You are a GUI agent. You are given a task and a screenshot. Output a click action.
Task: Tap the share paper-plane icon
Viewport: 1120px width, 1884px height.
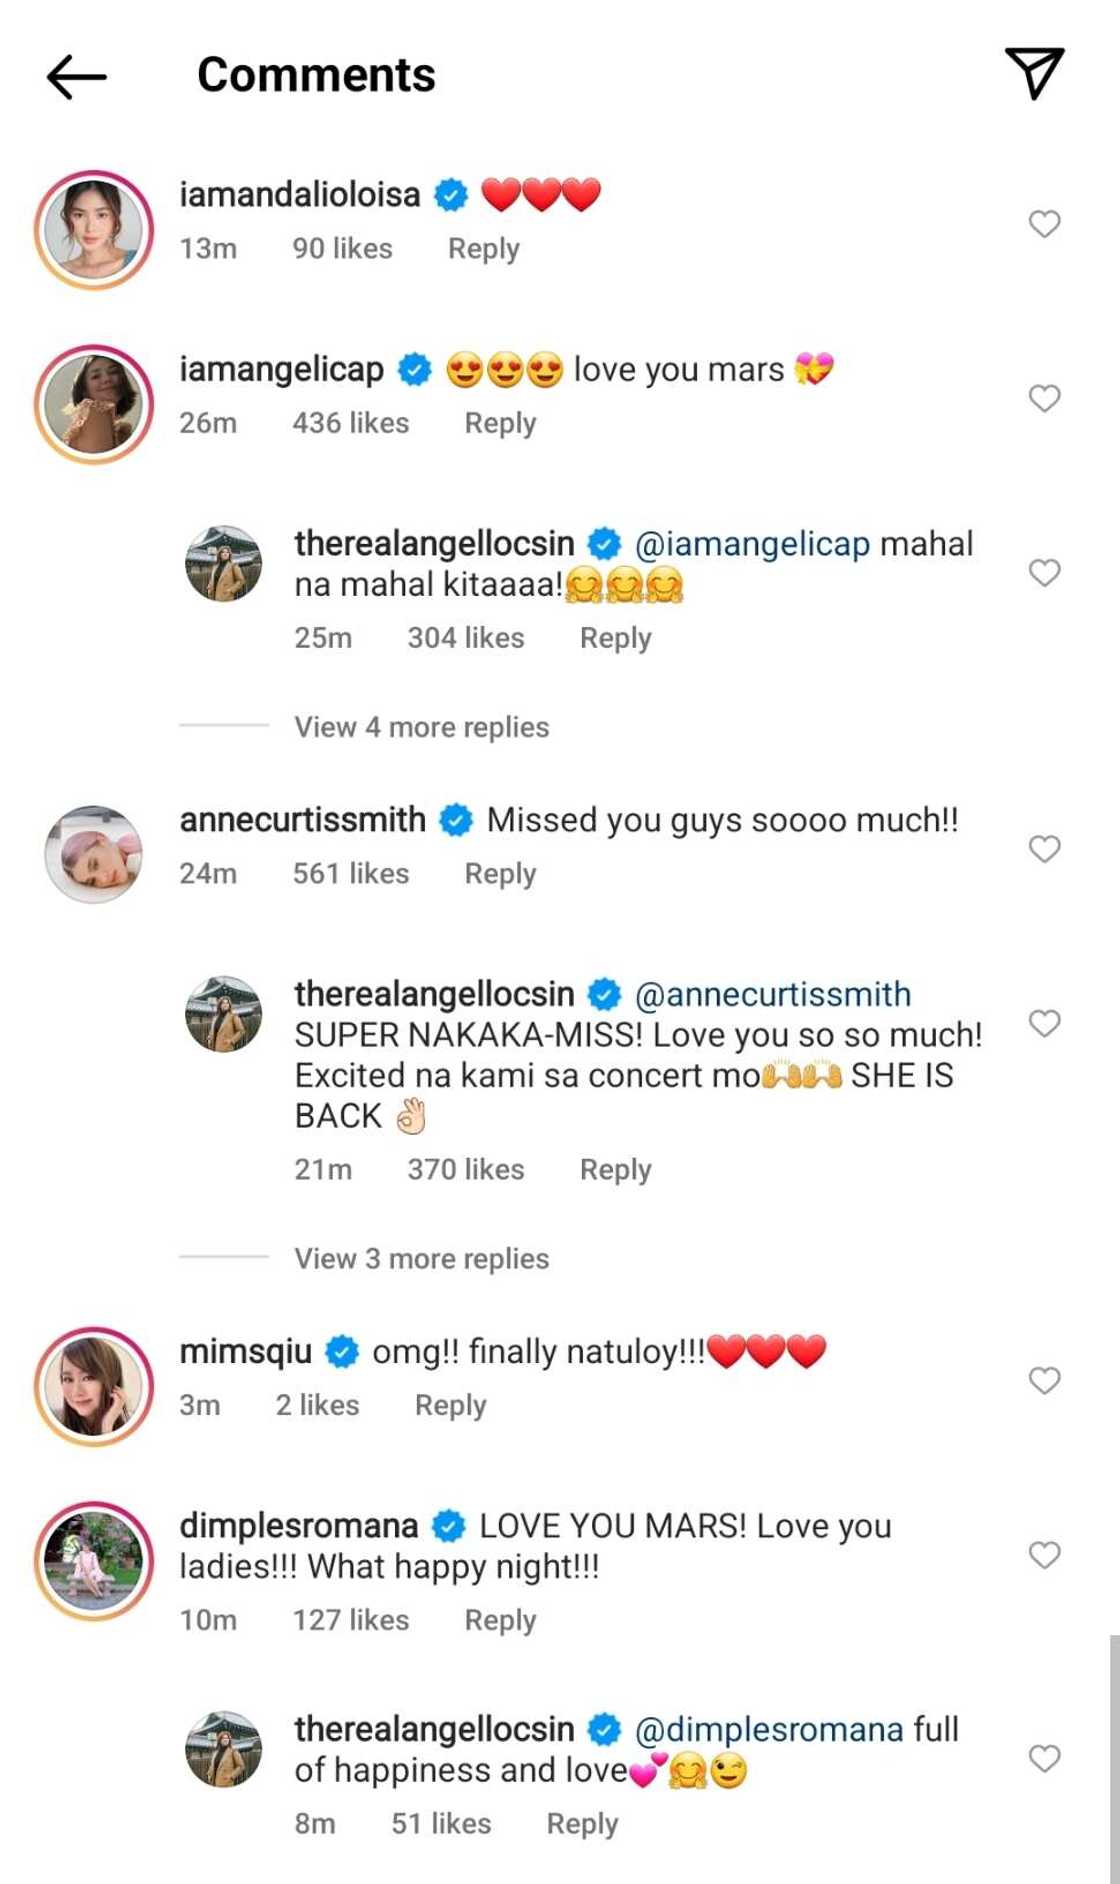pyautogui.click(x=1034, y=73)
